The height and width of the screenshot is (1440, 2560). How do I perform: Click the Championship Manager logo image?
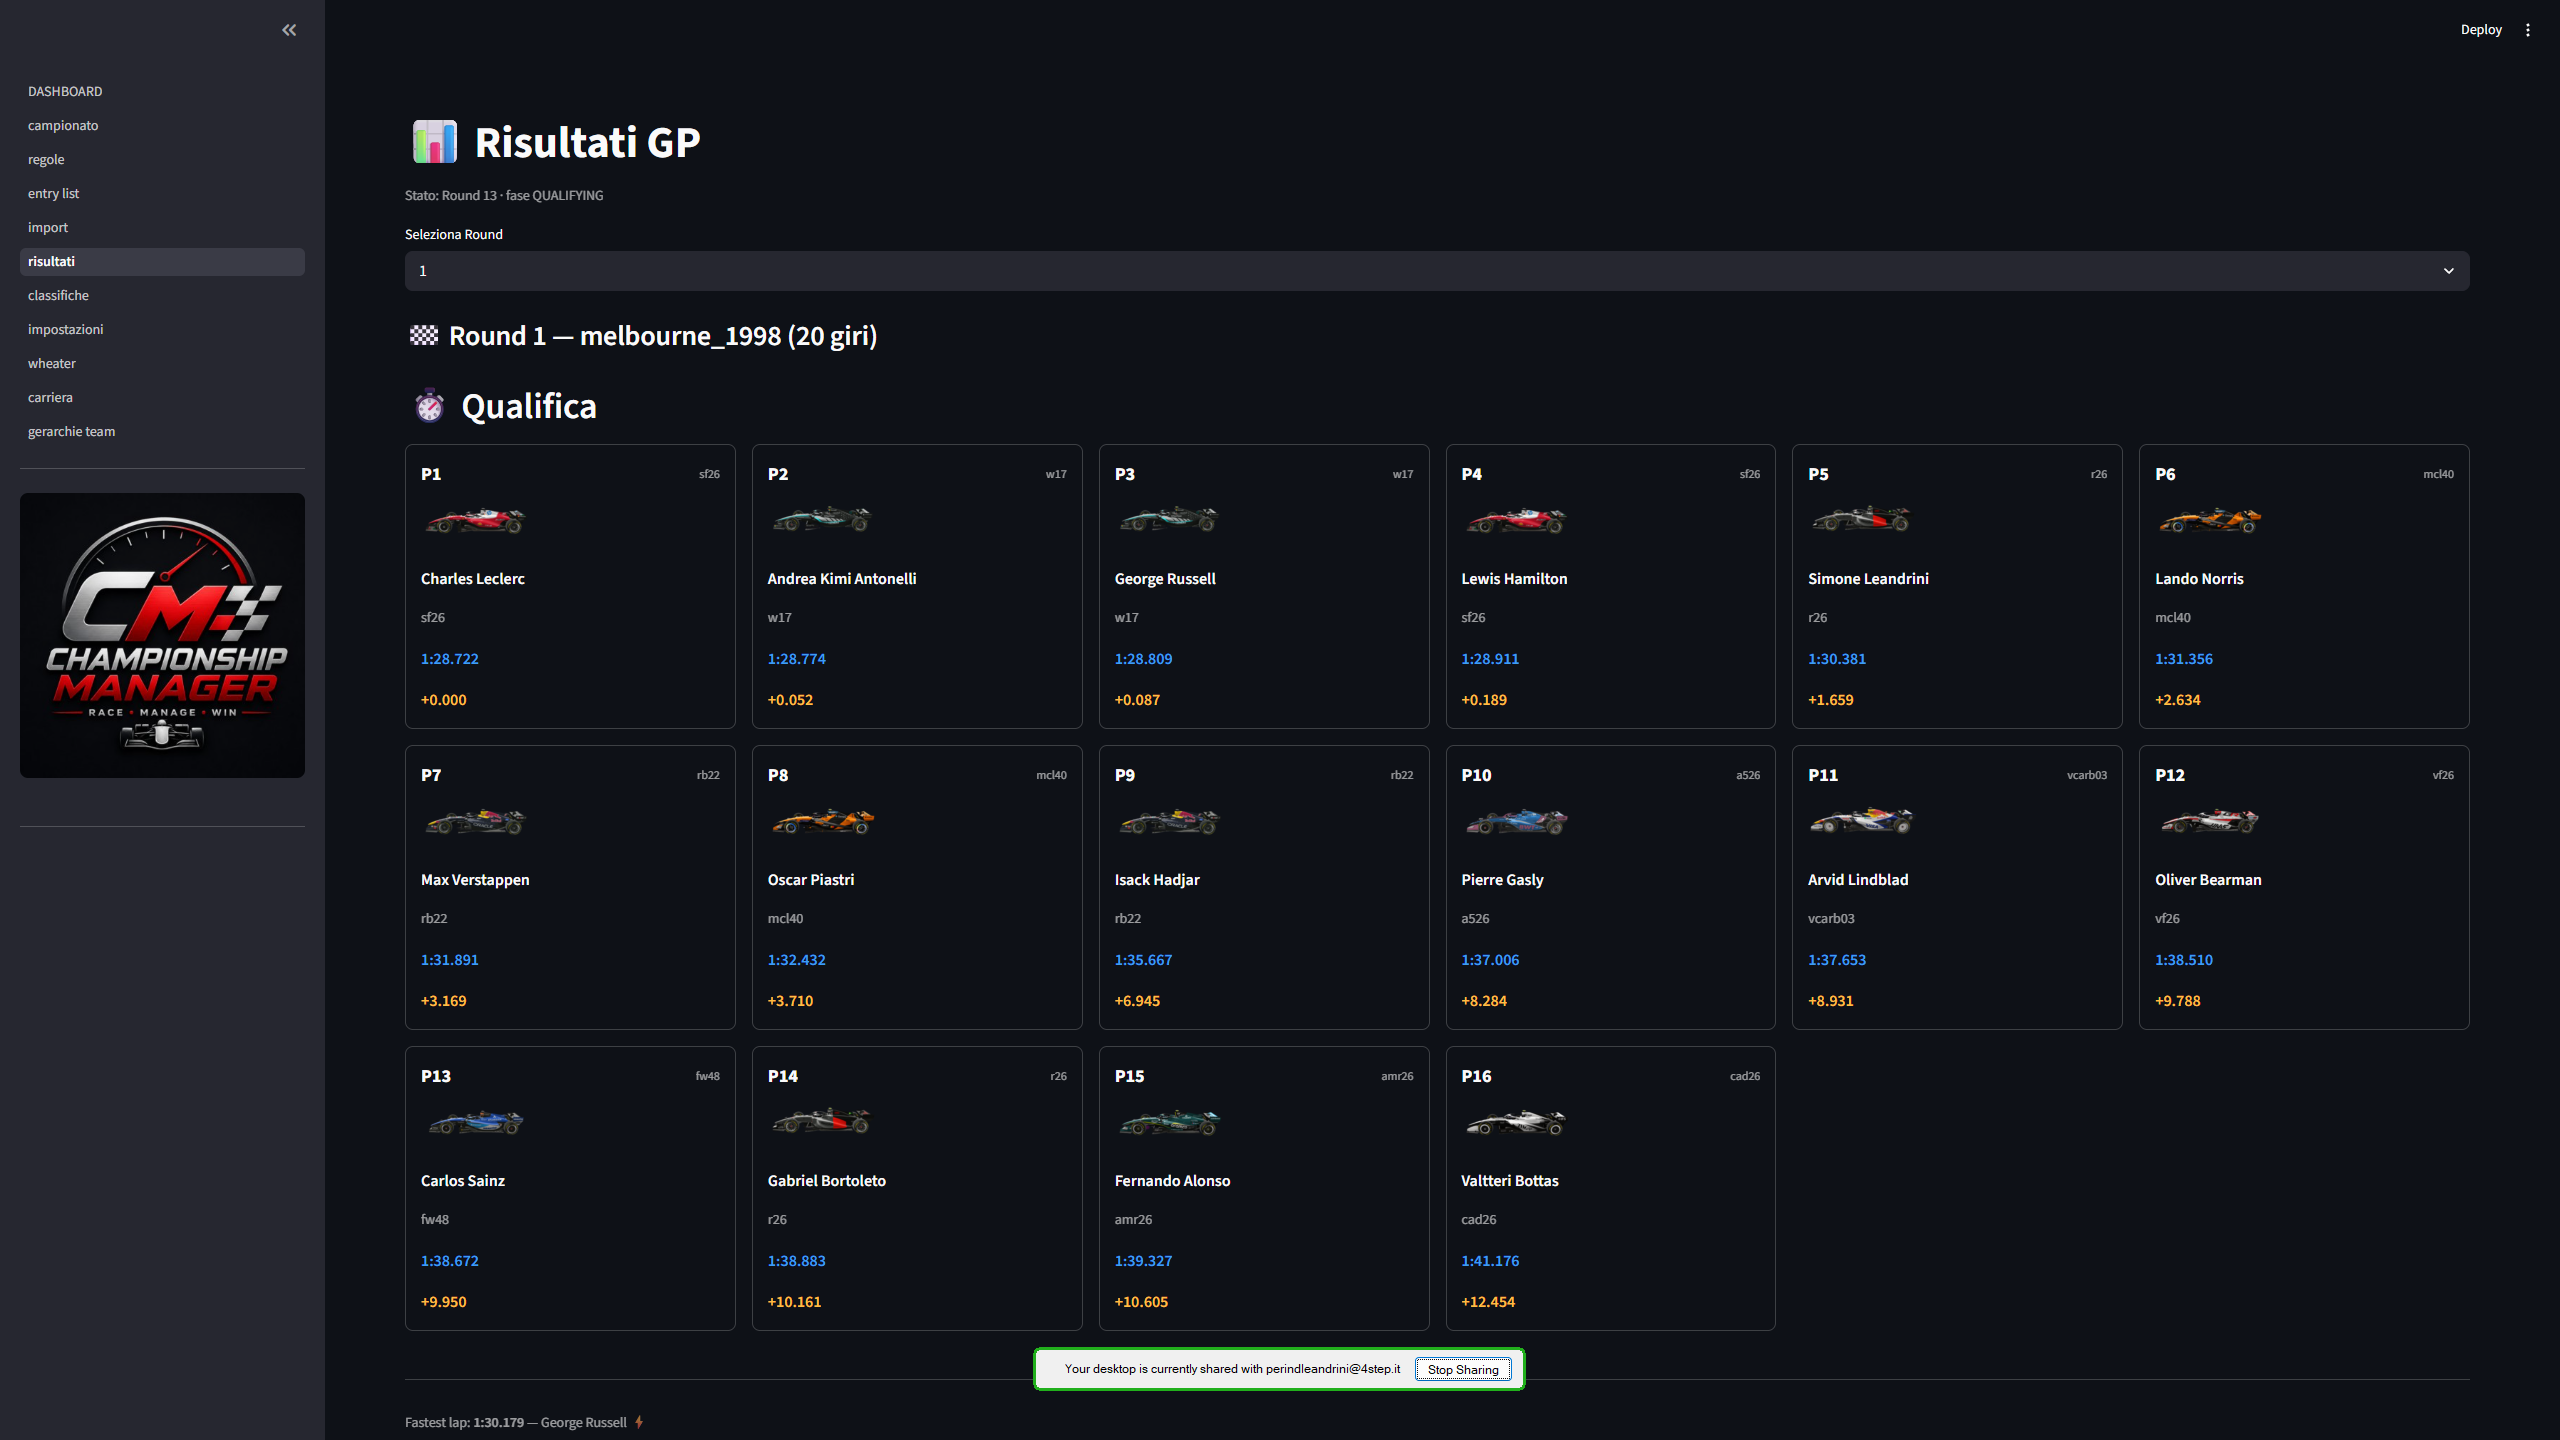coord(162,635)
